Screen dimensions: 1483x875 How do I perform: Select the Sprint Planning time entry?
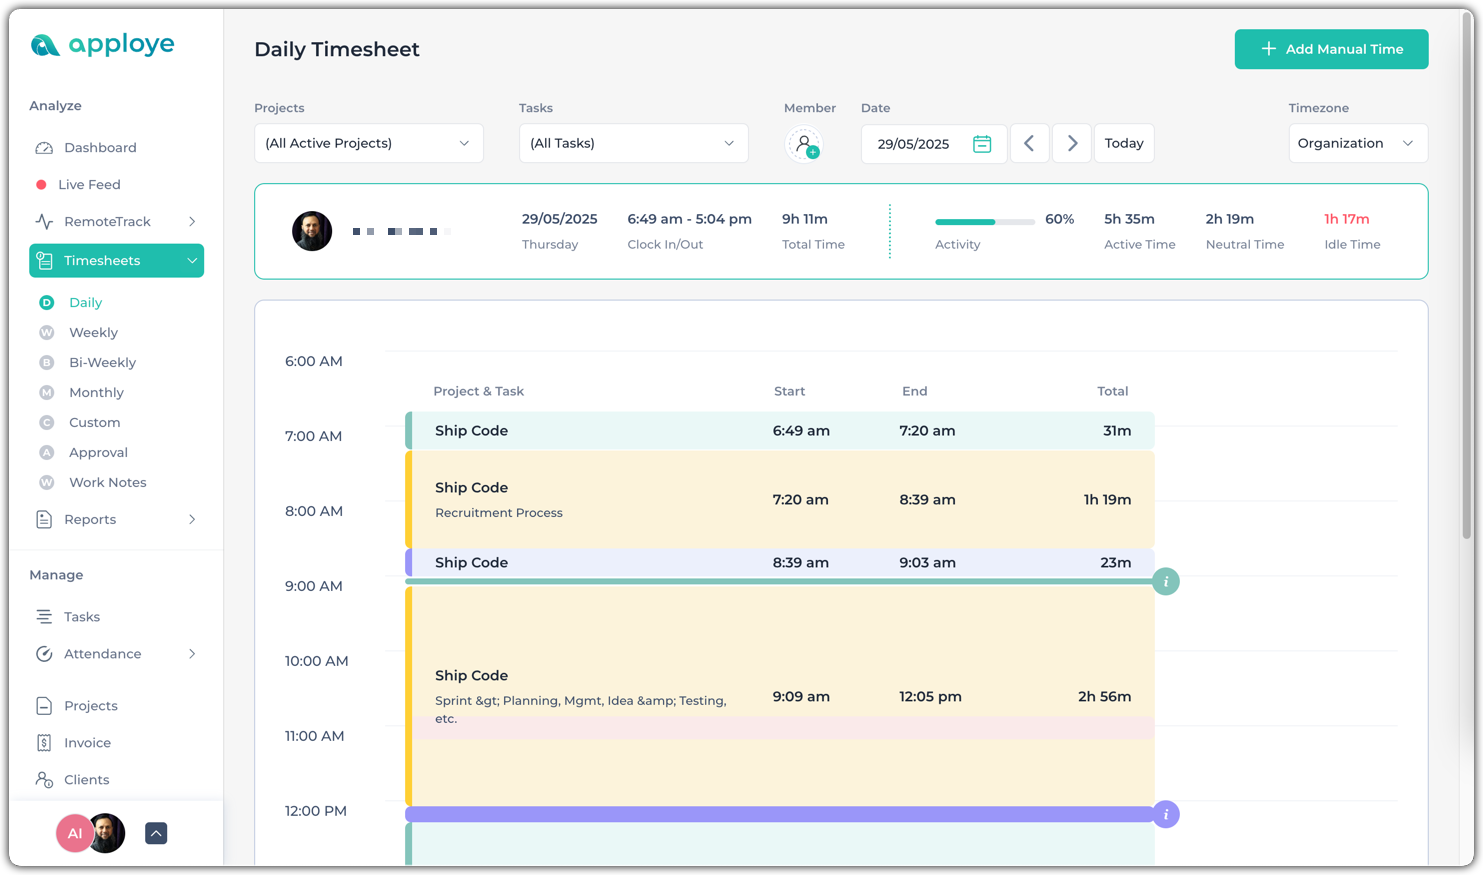[780, 696]
